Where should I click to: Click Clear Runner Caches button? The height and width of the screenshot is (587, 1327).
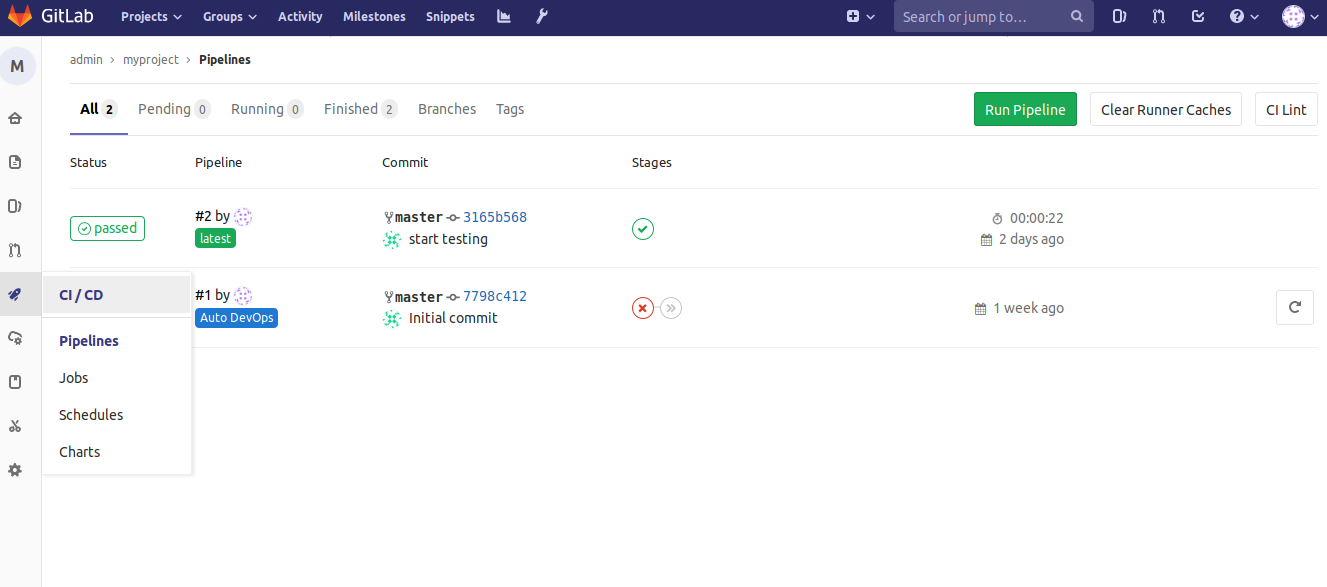coord(1166,109)
